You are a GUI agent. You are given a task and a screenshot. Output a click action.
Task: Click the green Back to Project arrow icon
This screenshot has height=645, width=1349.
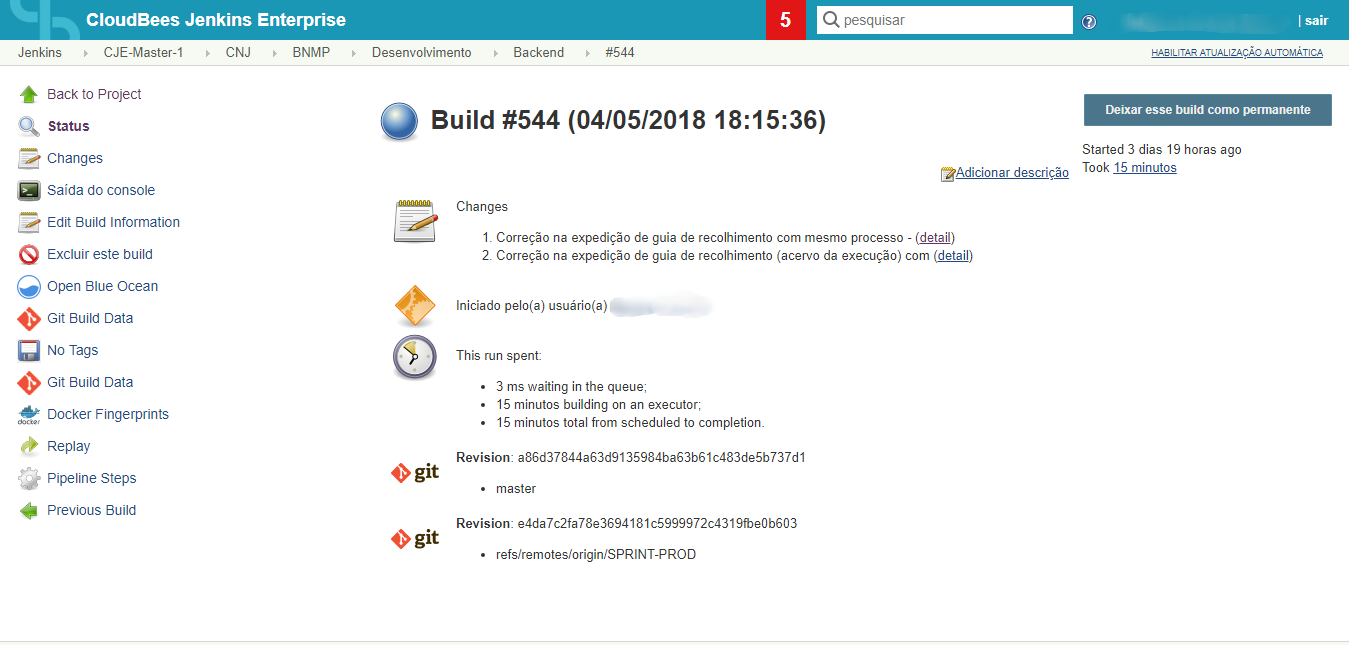coord(29,94)
